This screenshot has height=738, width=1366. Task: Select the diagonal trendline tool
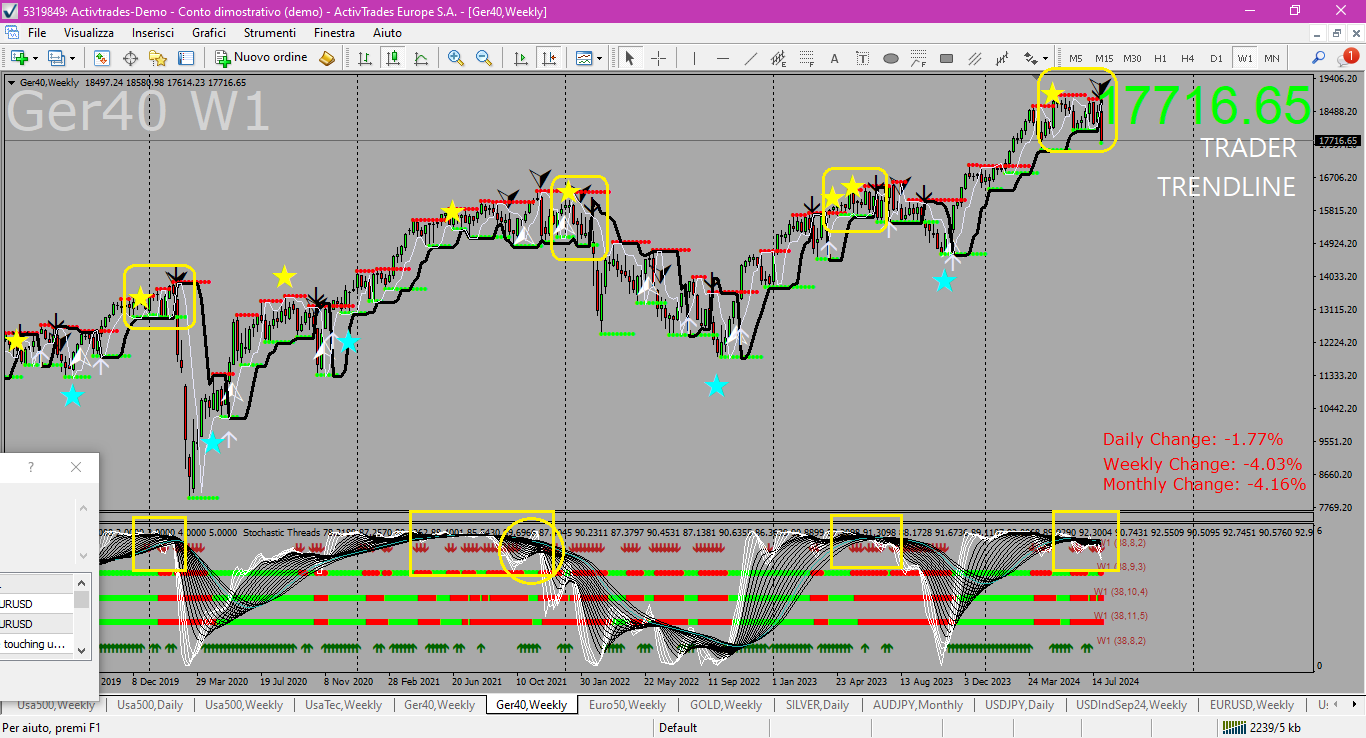click(x=751, y=58)
